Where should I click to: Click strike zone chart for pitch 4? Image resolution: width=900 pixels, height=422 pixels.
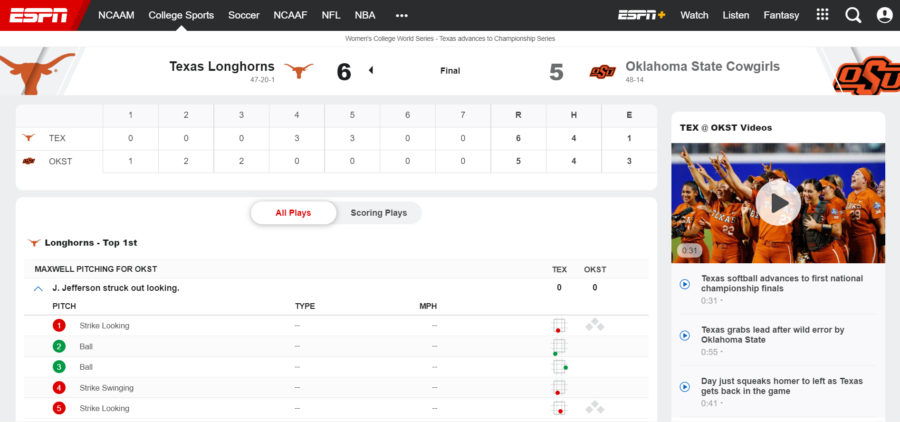[x=559, y=388]
